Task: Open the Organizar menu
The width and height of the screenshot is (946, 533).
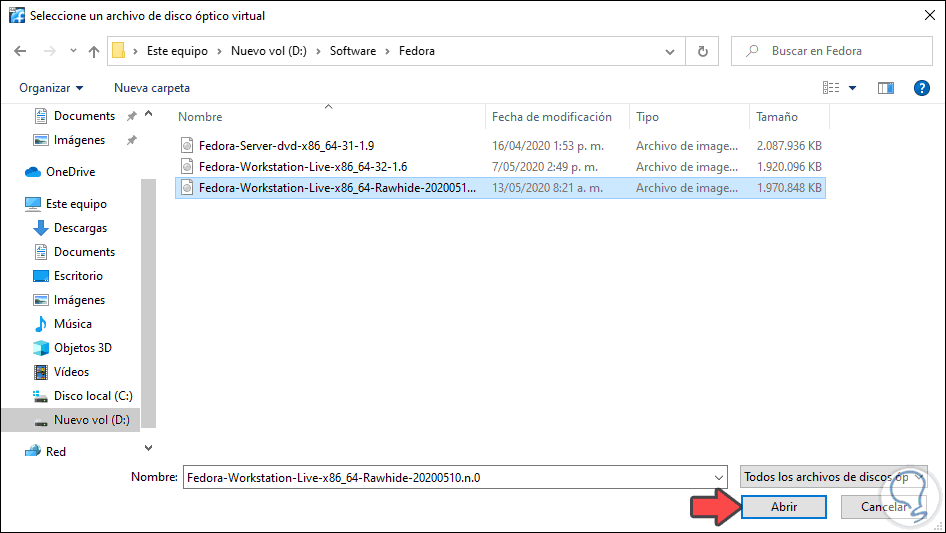Action: tap(51, 88)
